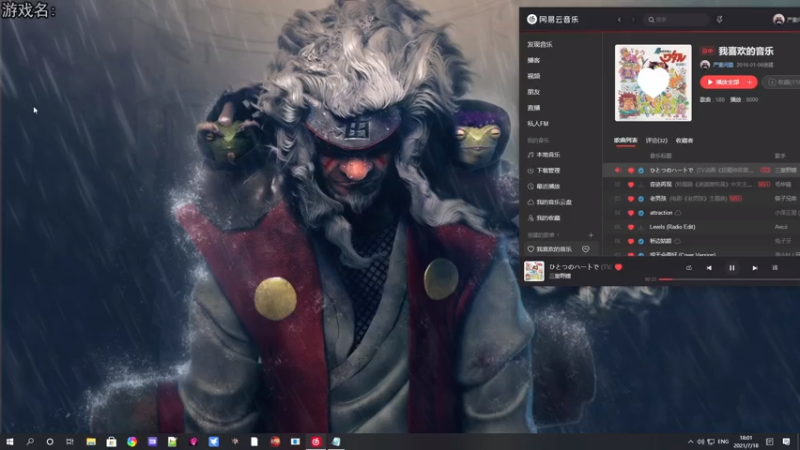Download Levels (Radio Edit)
The height and width of the screenshot is (450, 800).
coord(641,227)
